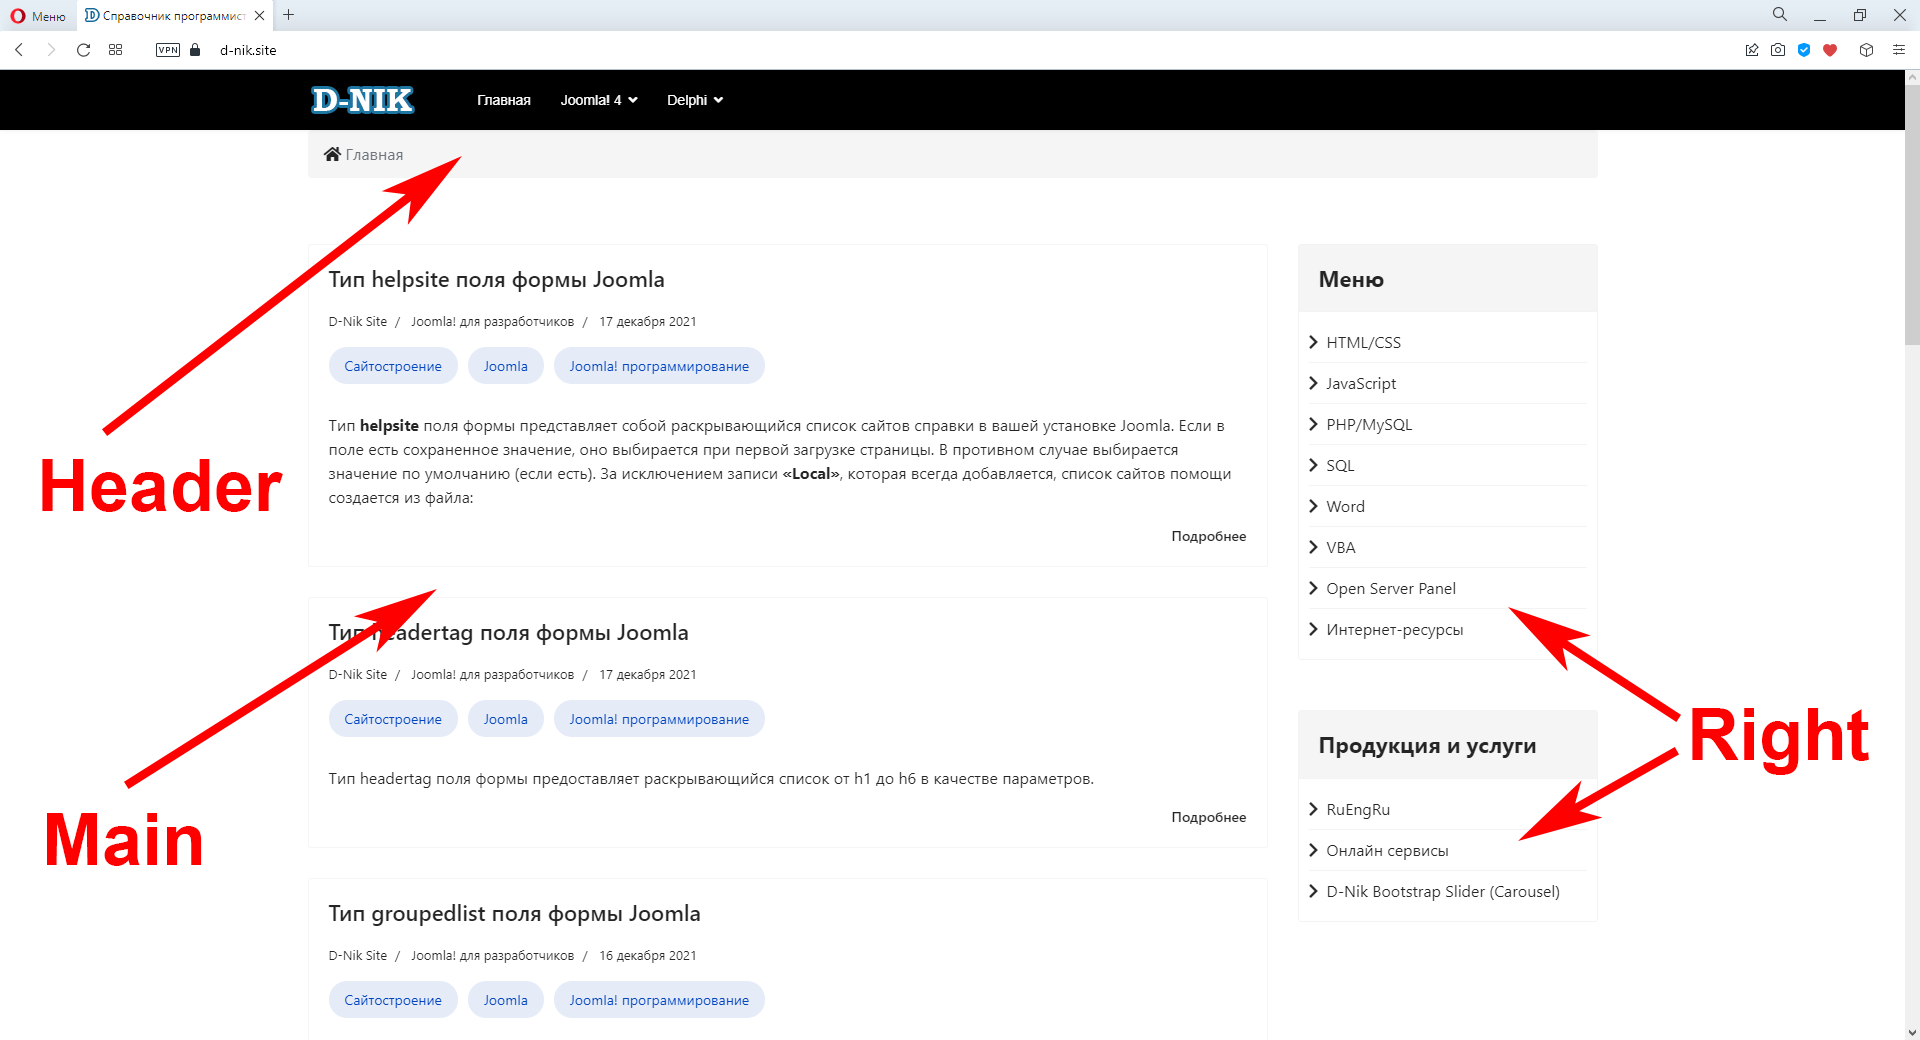Expand the Delphi dropdown menu
This screenshot has width=1920, height=1040.
[x=695, y=100]
